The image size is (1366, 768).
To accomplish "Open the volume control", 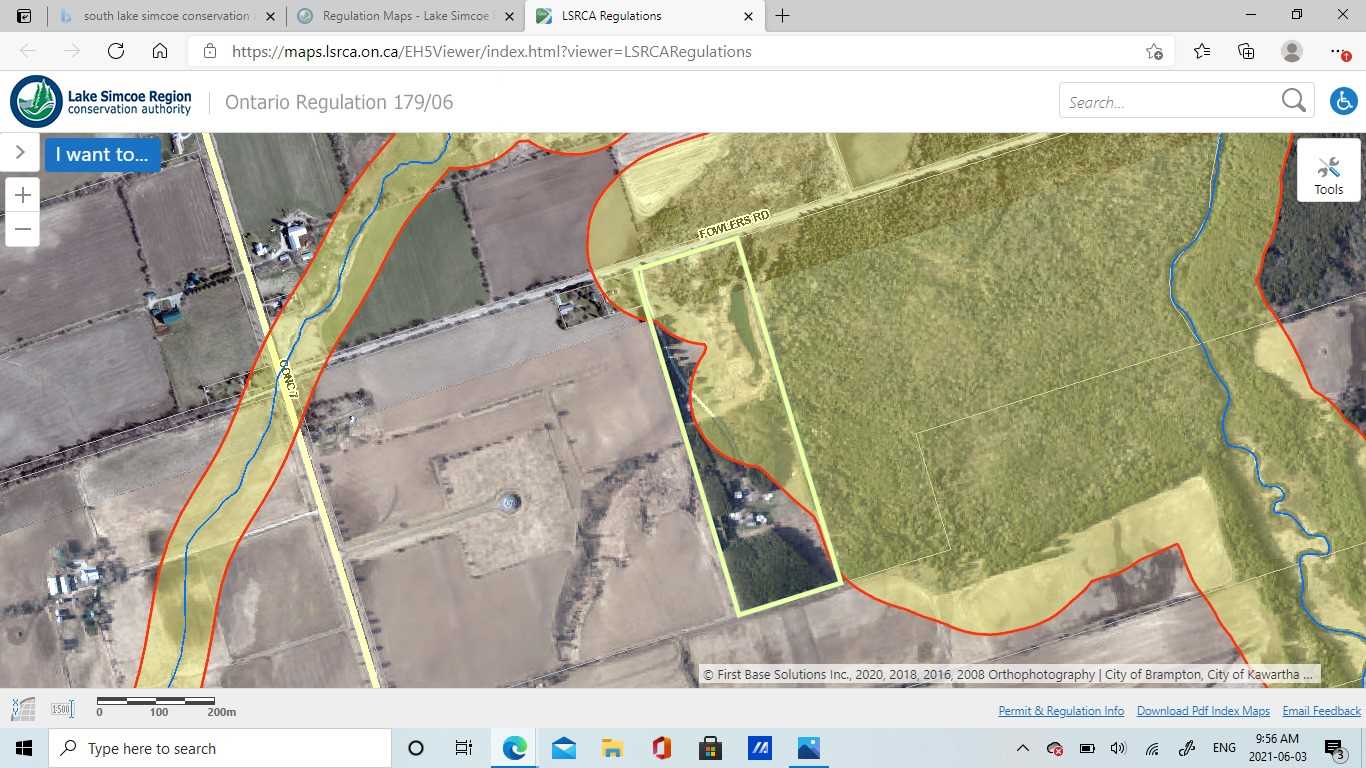I will click(x=1118, y=748).
